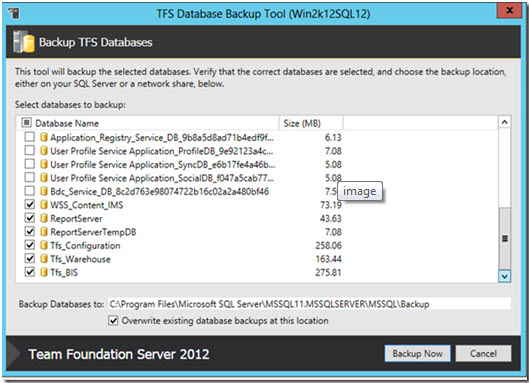Image resolution: width=529 pixels, height=383 pixels.
Task: Select the Bdc_Service_DB database name
Action: pyautogui.click(x=160, y=192)
